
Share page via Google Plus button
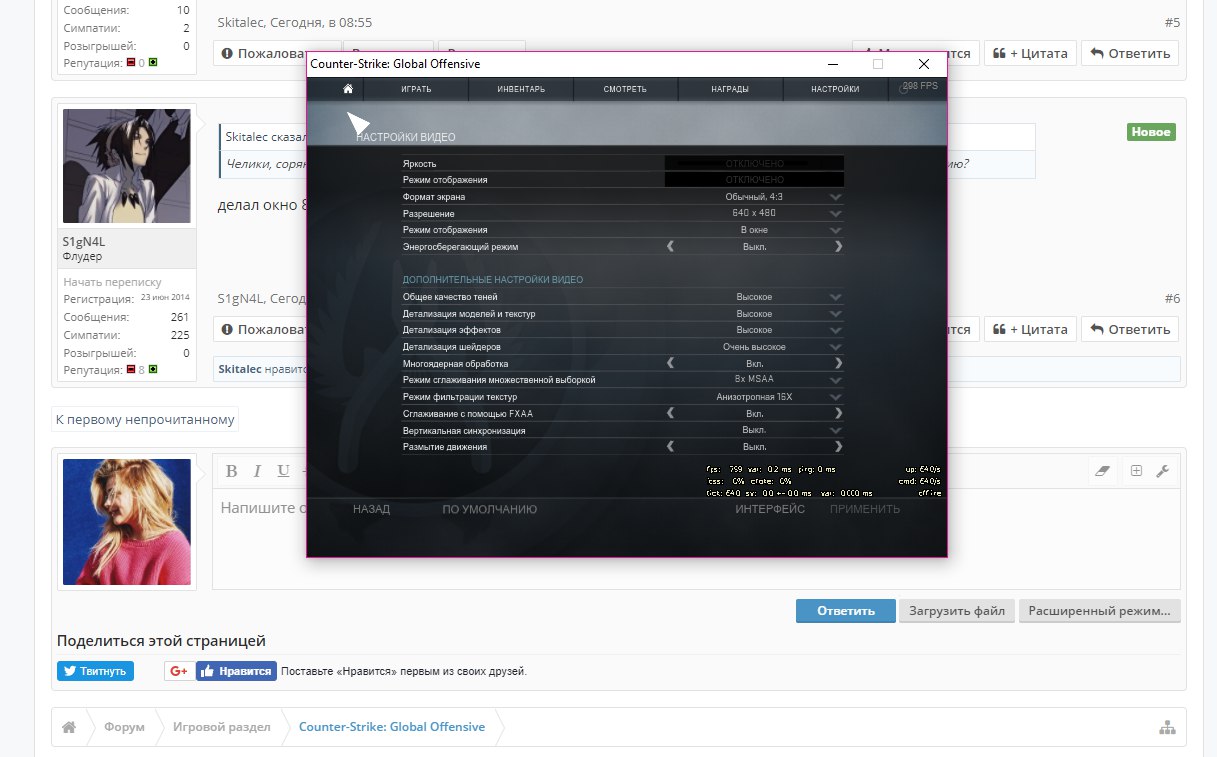pyautogui.click(x=179, y=671)
